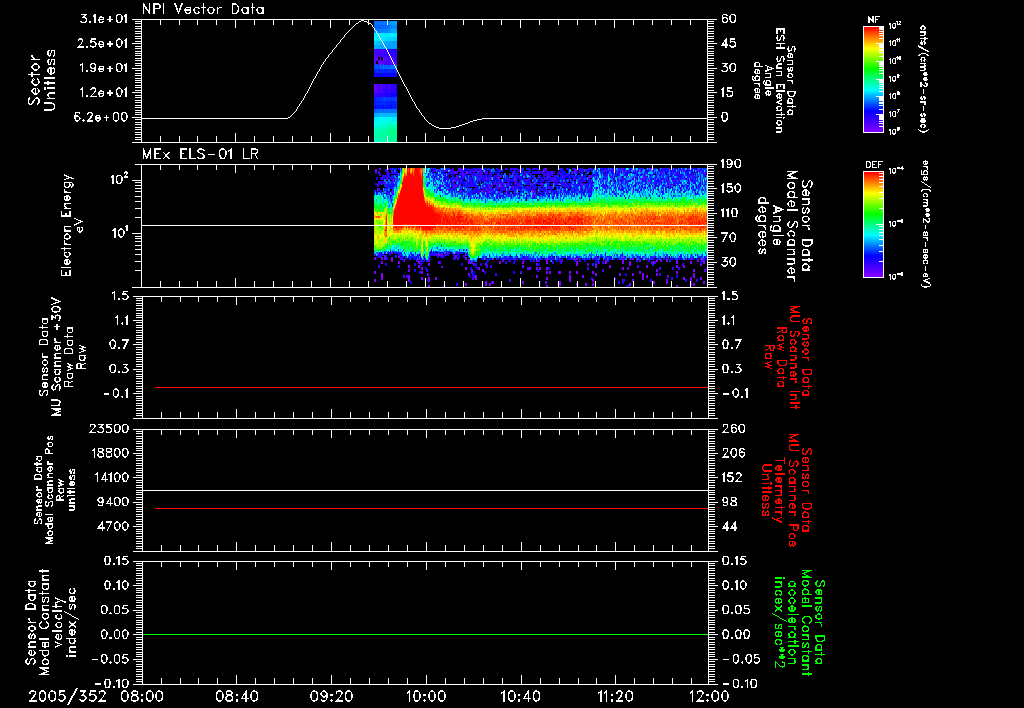Viewport: 1024px width, 708px height.
Task: Click the "23500" tick label
Action: 109,428
